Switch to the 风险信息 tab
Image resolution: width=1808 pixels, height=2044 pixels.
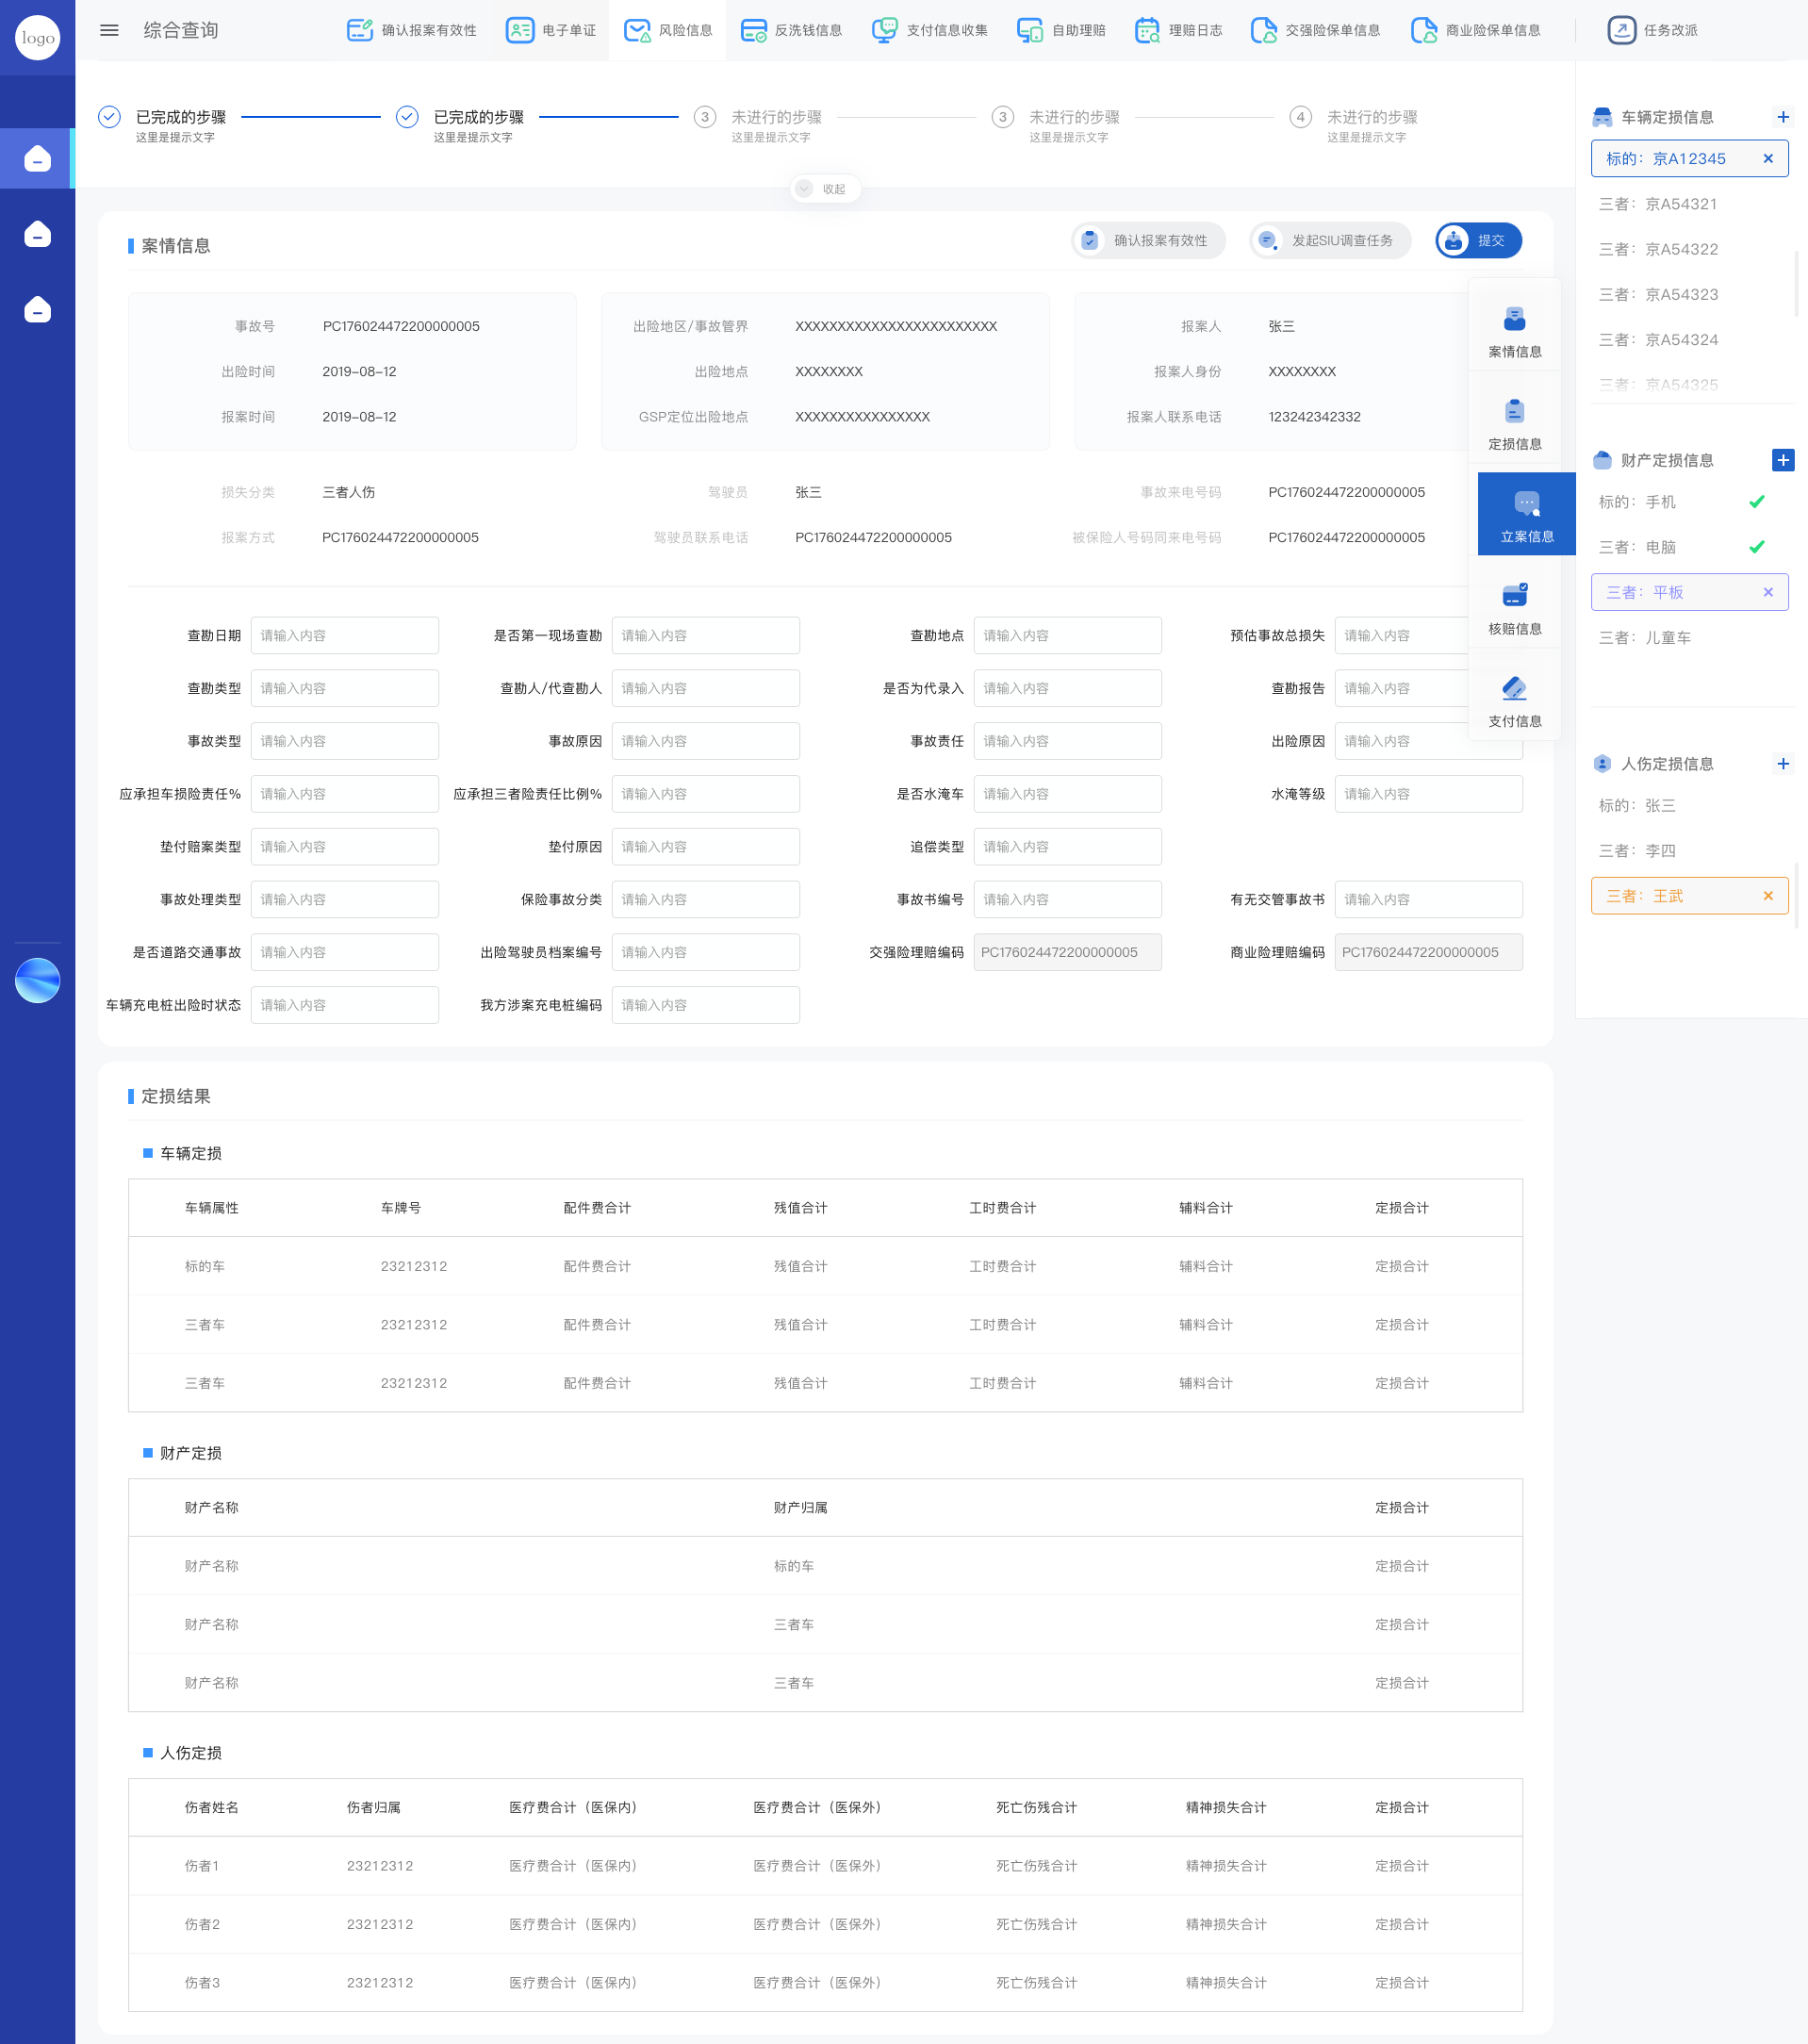[667, 30]
